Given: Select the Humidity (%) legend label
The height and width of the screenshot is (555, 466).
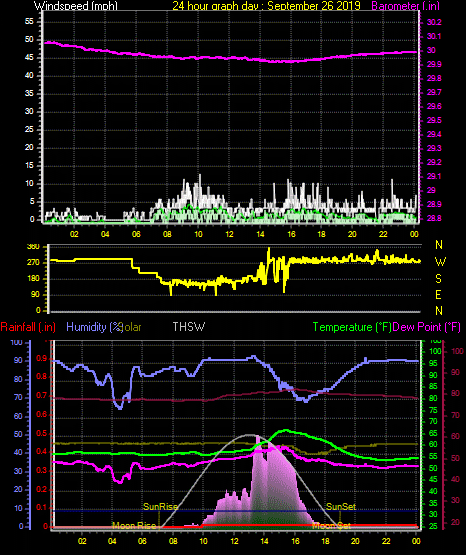Looking at the screenshot, I should [94, 327].
